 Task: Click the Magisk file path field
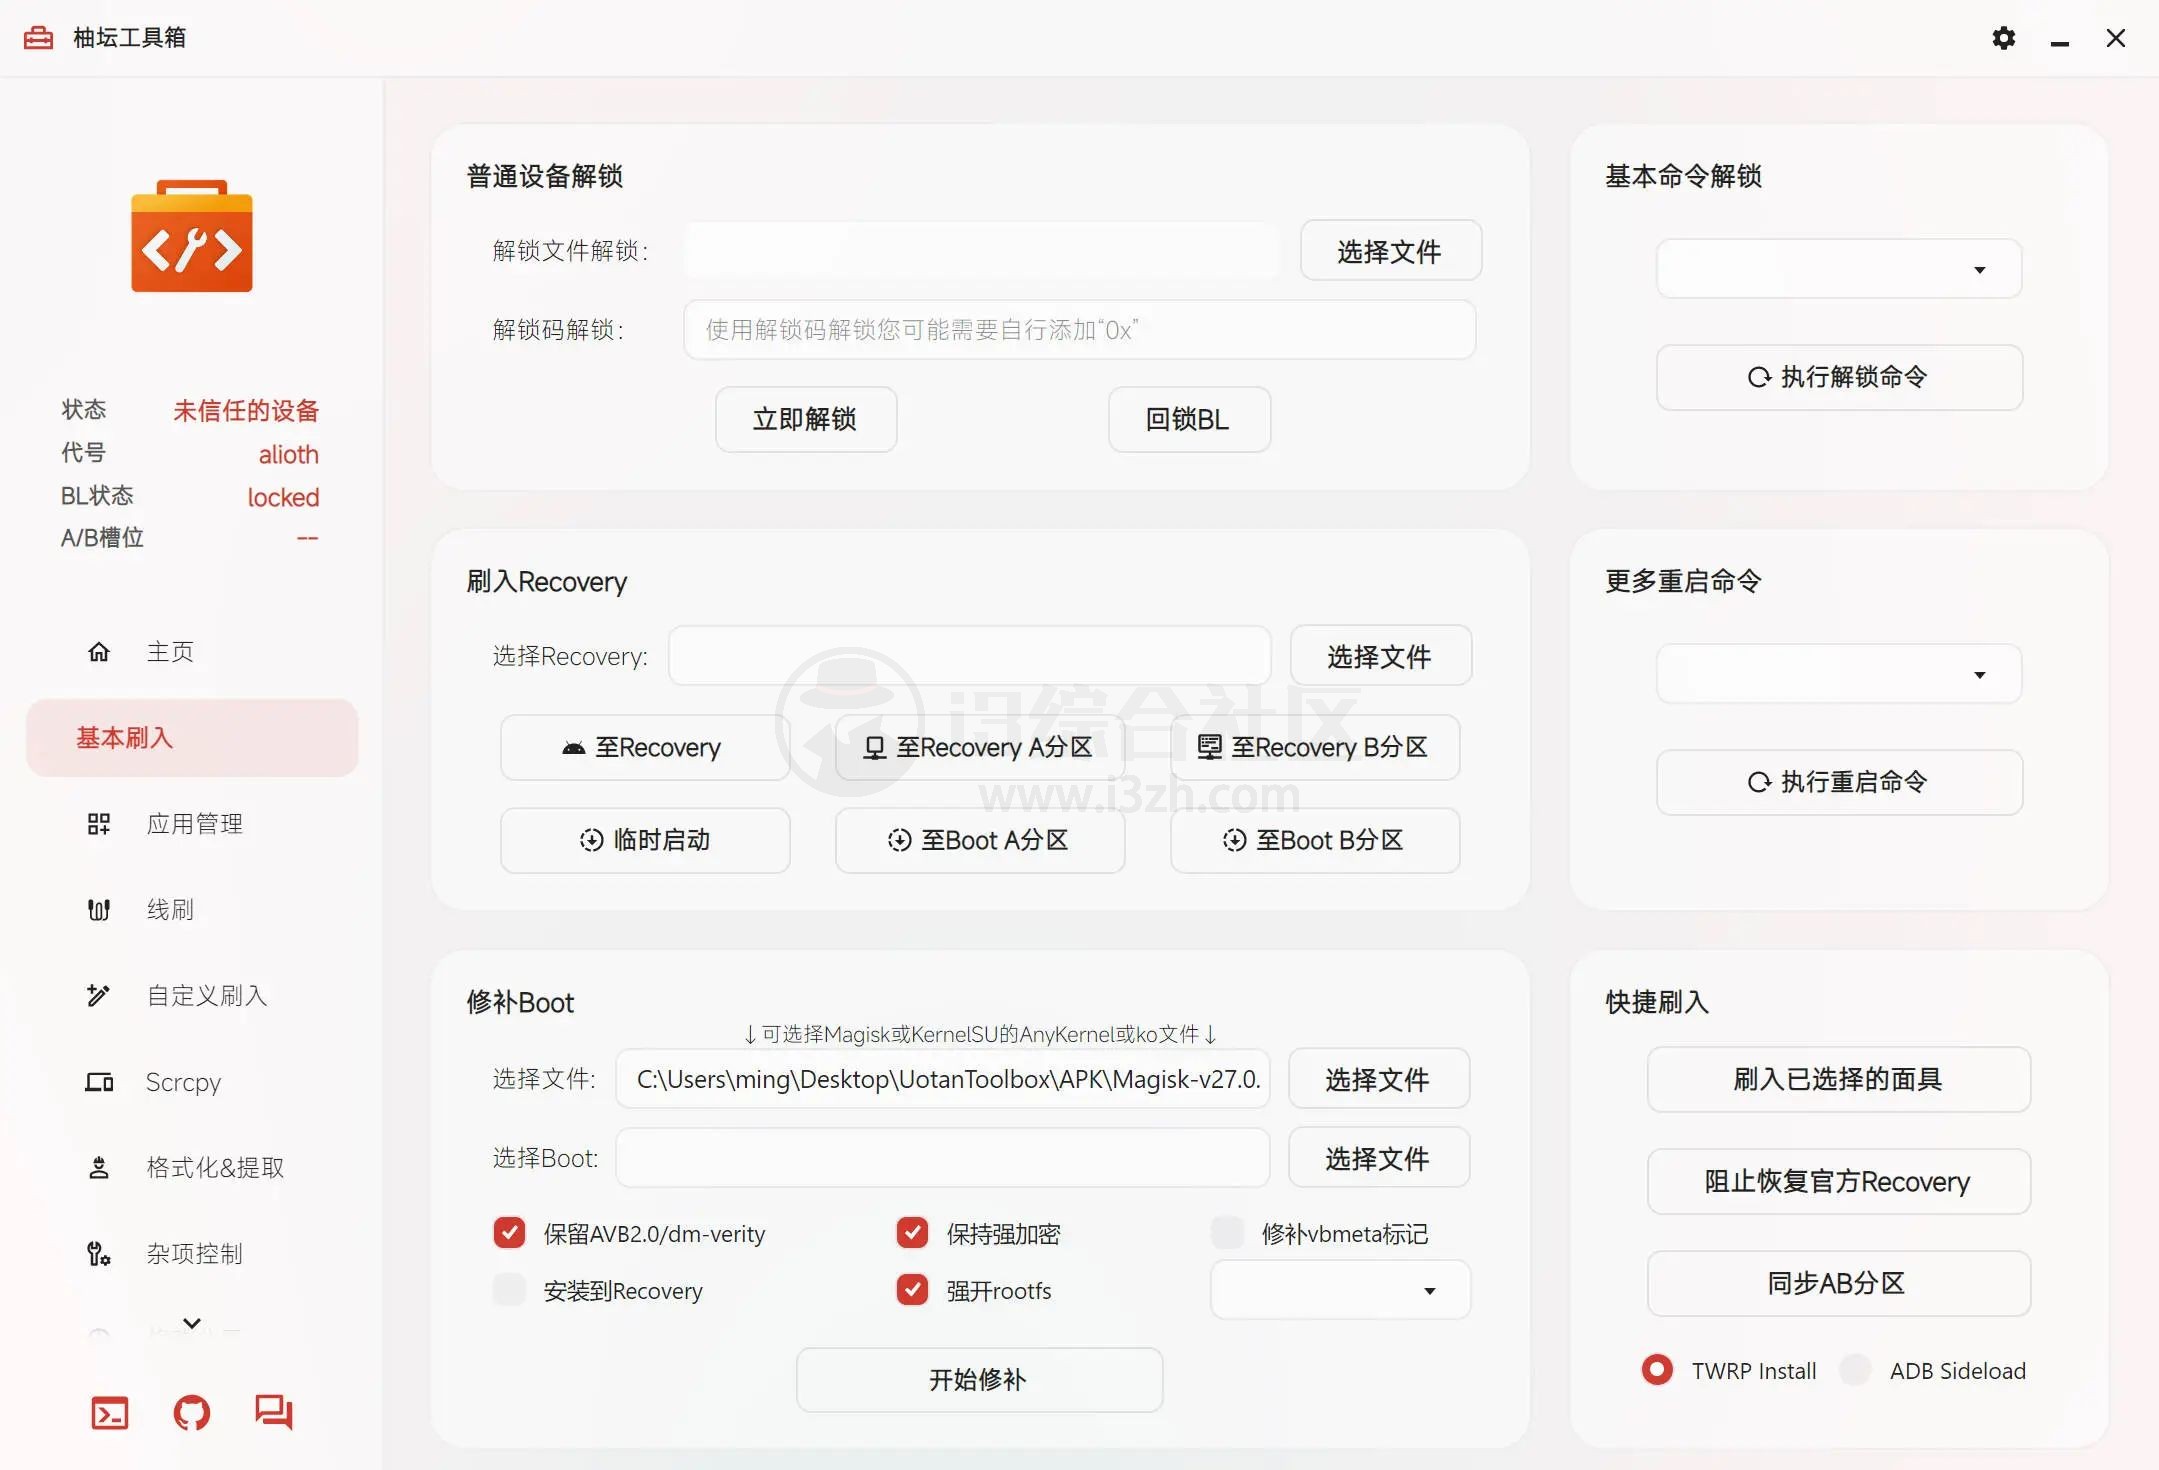943,1079
